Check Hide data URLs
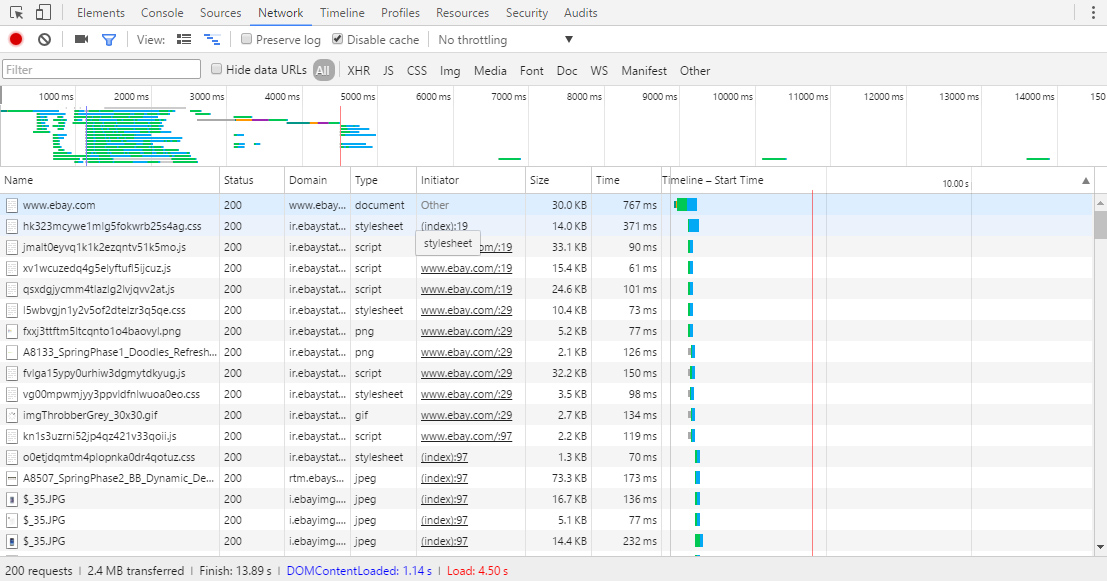The width and height of the screenshot is (1107, 581). tap(216, 70)
